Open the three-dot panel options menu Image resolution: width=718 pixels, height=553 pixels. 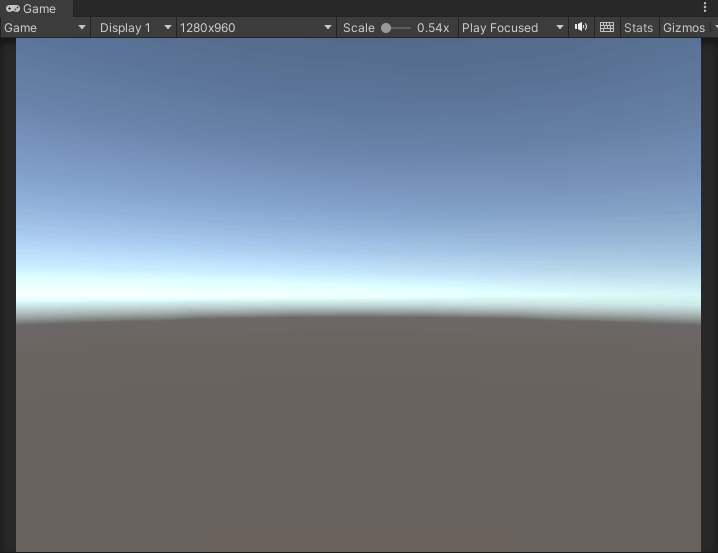[705, 7]
